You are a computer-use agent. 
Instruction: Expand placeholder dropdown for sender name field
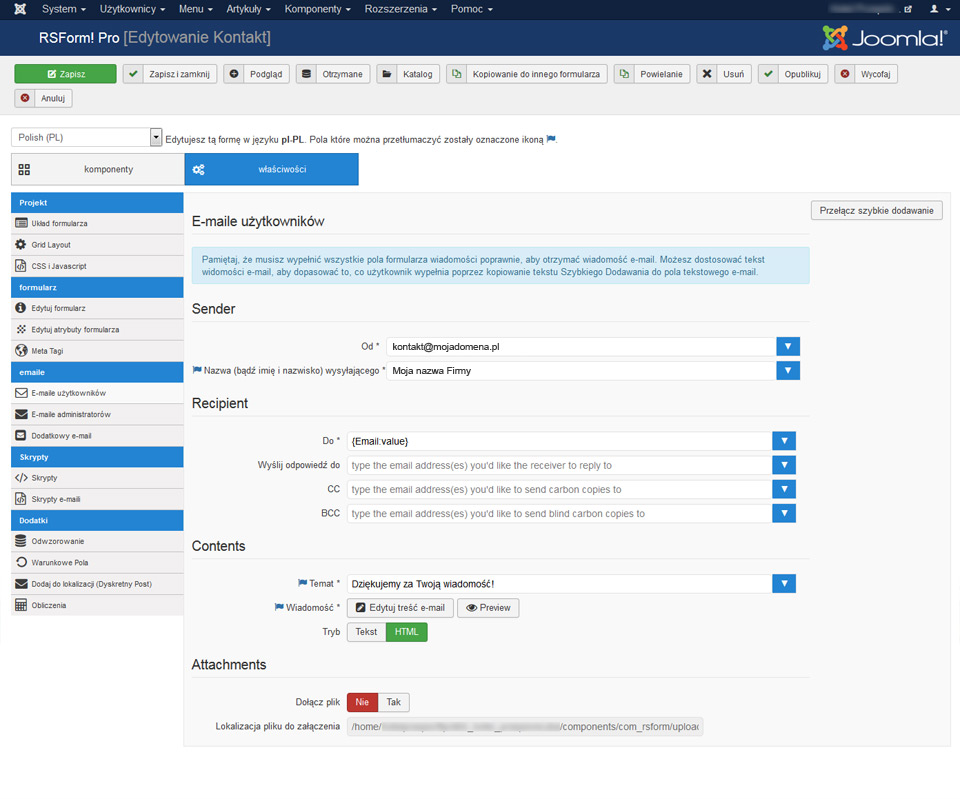tap(788, 370)
